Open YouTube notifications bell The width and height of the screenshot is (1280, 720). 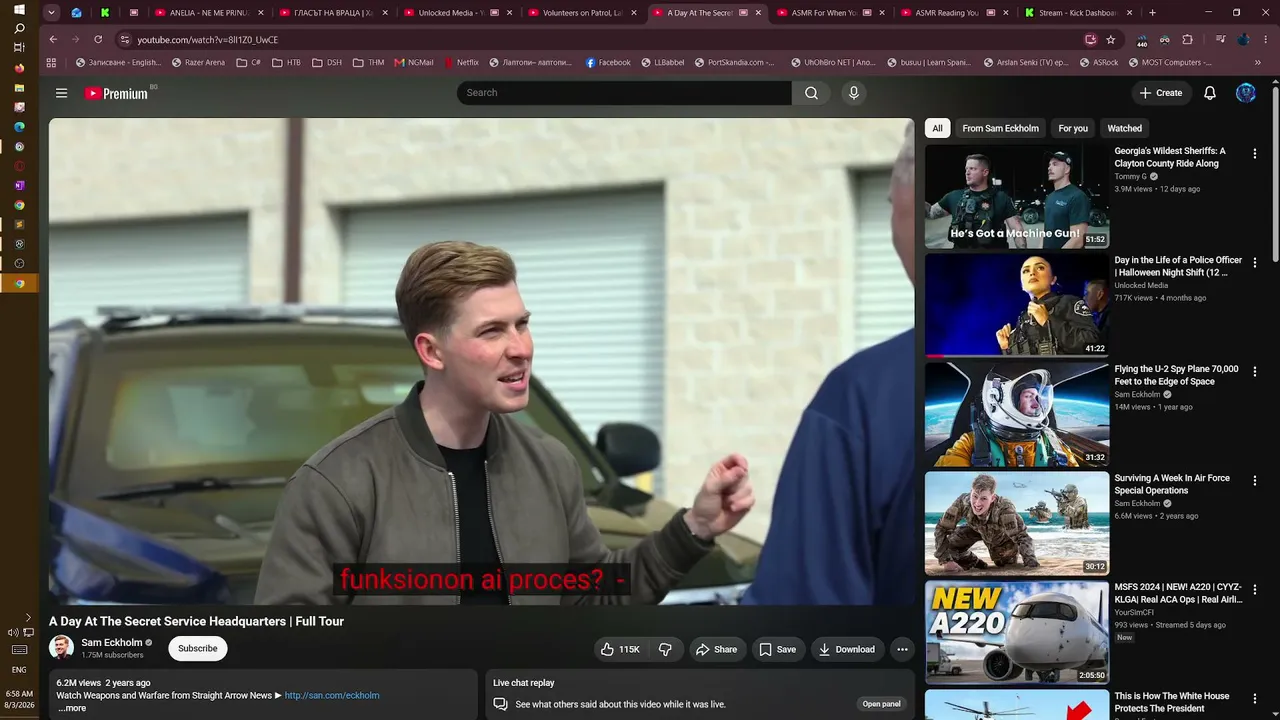1210,93
